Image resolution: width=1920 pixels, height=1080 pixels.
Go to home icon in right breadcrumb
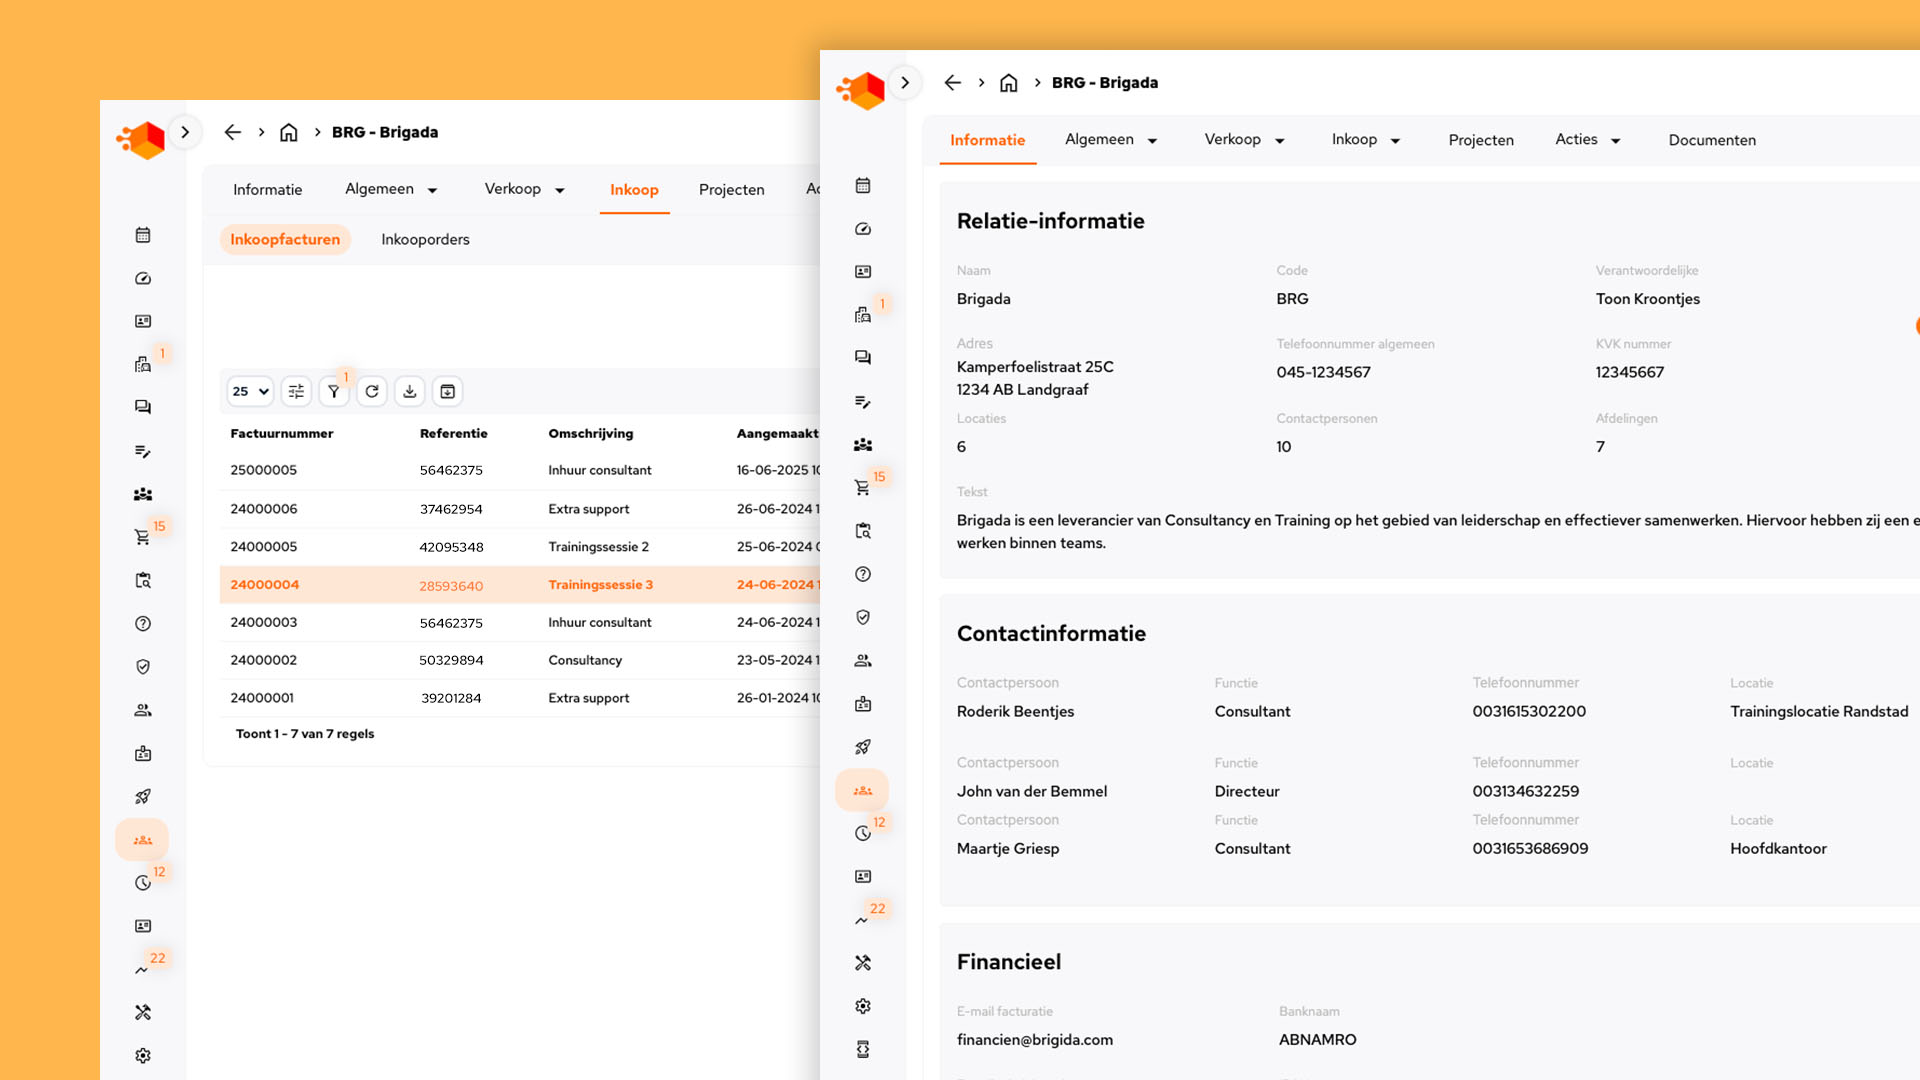[x=1008, y=83]
